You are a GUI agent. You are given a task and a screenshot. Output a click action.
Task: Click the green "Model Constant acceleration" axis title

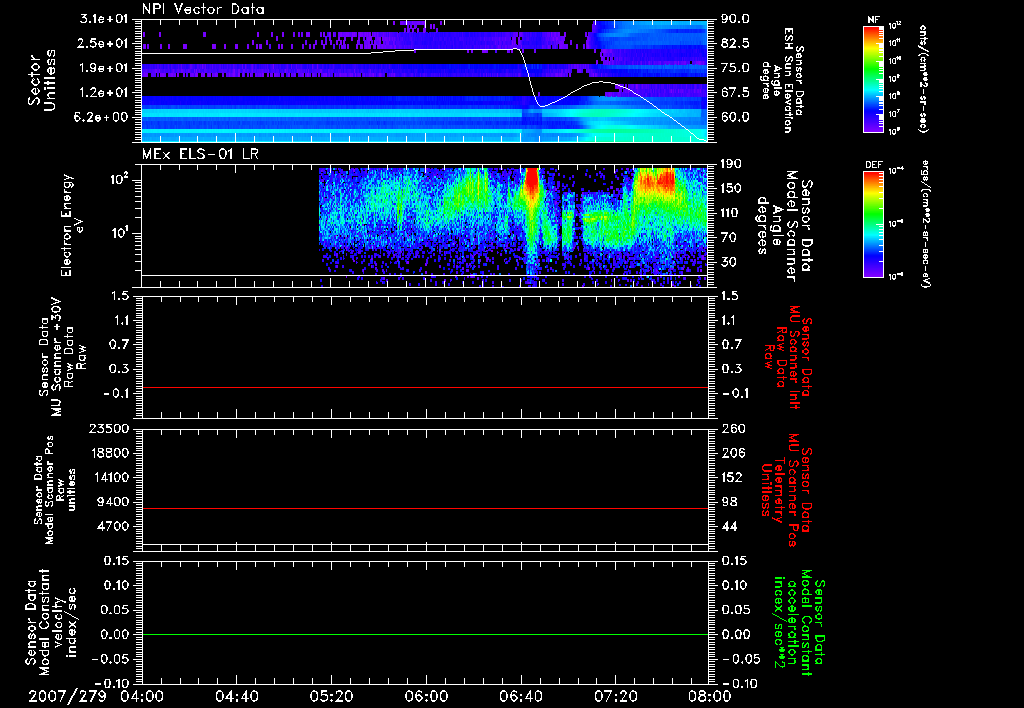[799, 624]
